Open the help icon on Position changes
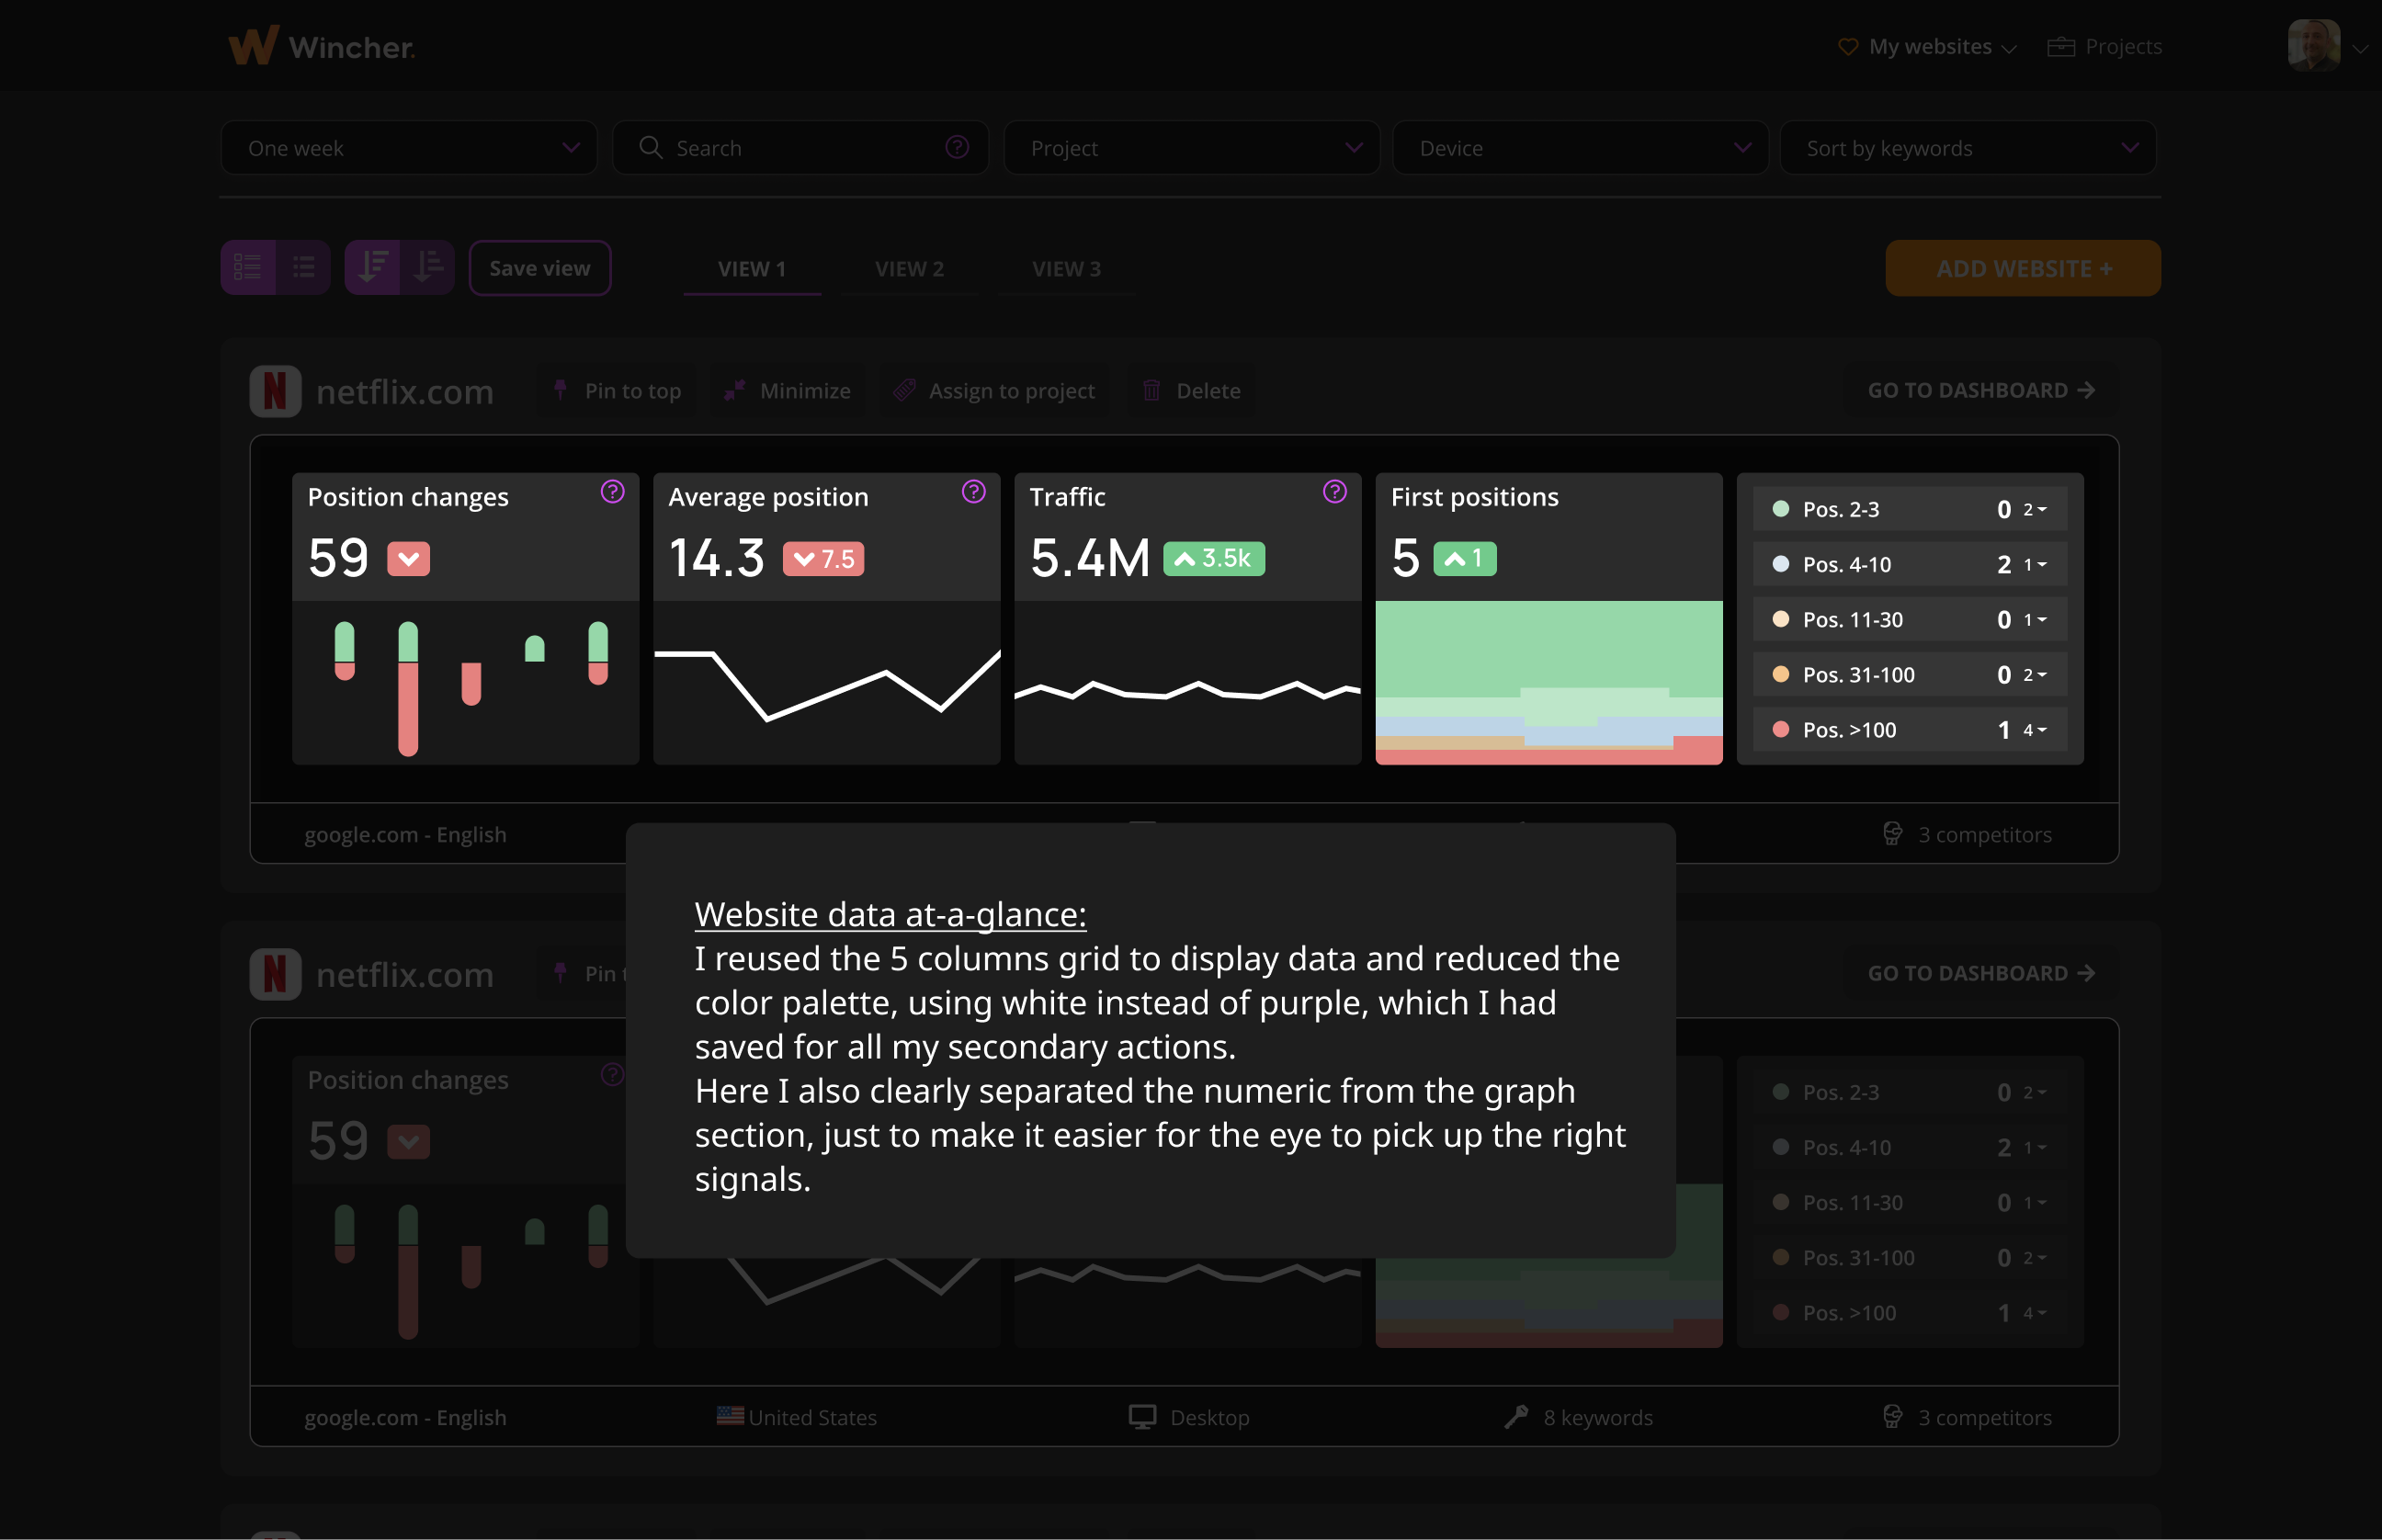The width and height of the screenshot is (2382, 1540). click(x=612, y=492)
